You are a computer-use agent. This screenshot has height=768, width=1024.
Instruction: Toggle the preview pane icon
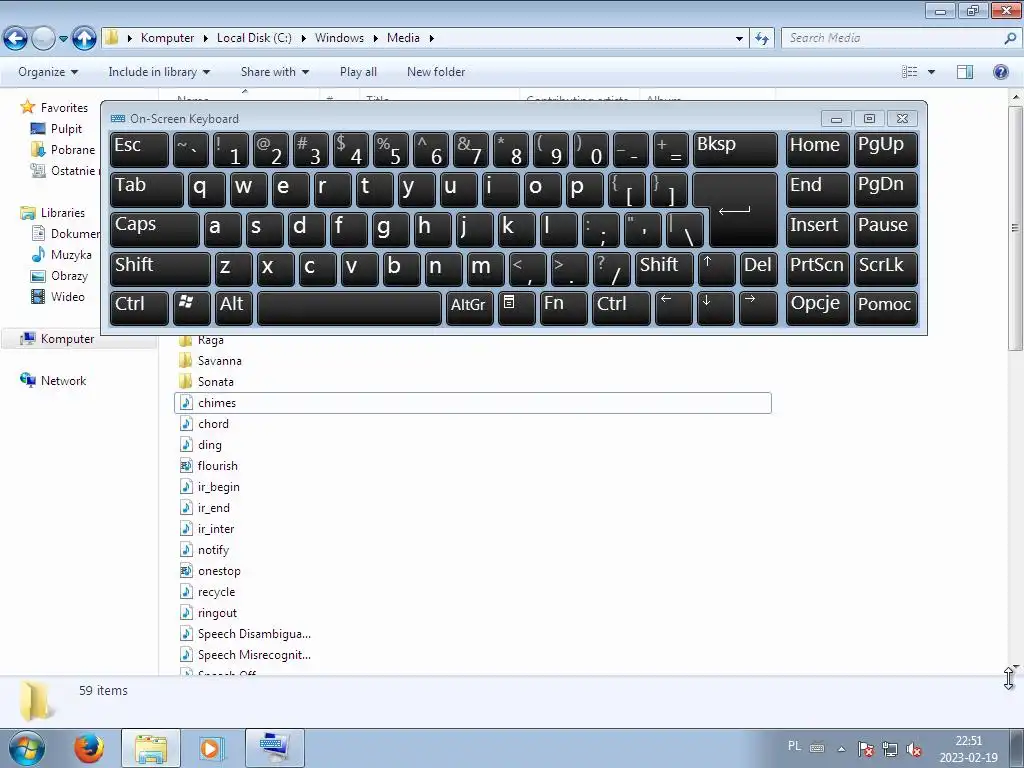click(x=965, y=72)
